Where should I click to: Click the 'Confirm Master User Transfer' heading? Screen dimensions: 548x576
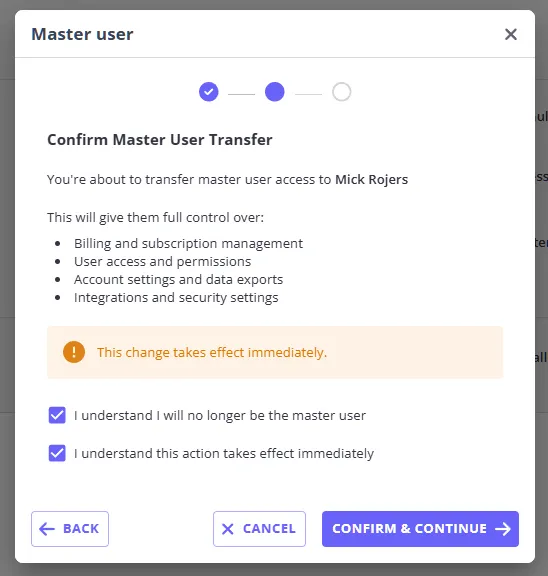click(x=160, y=140)
